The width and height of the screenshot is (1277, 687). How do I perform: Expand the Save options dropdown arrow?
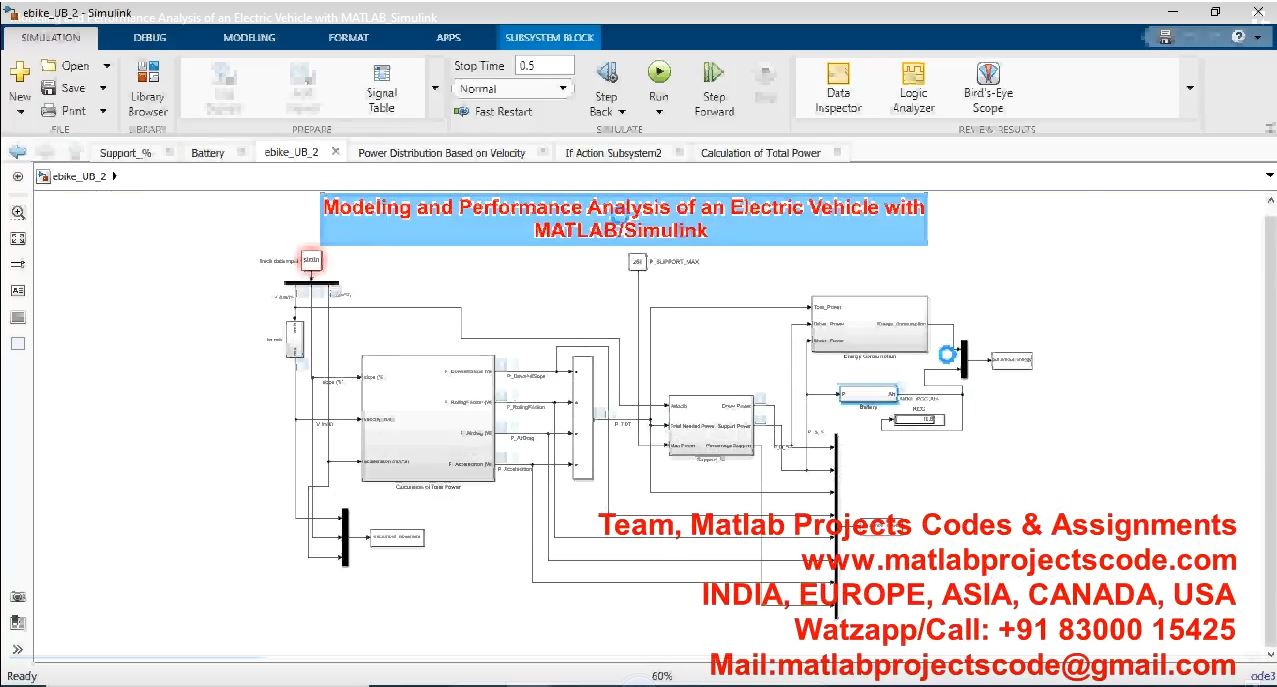104,88
